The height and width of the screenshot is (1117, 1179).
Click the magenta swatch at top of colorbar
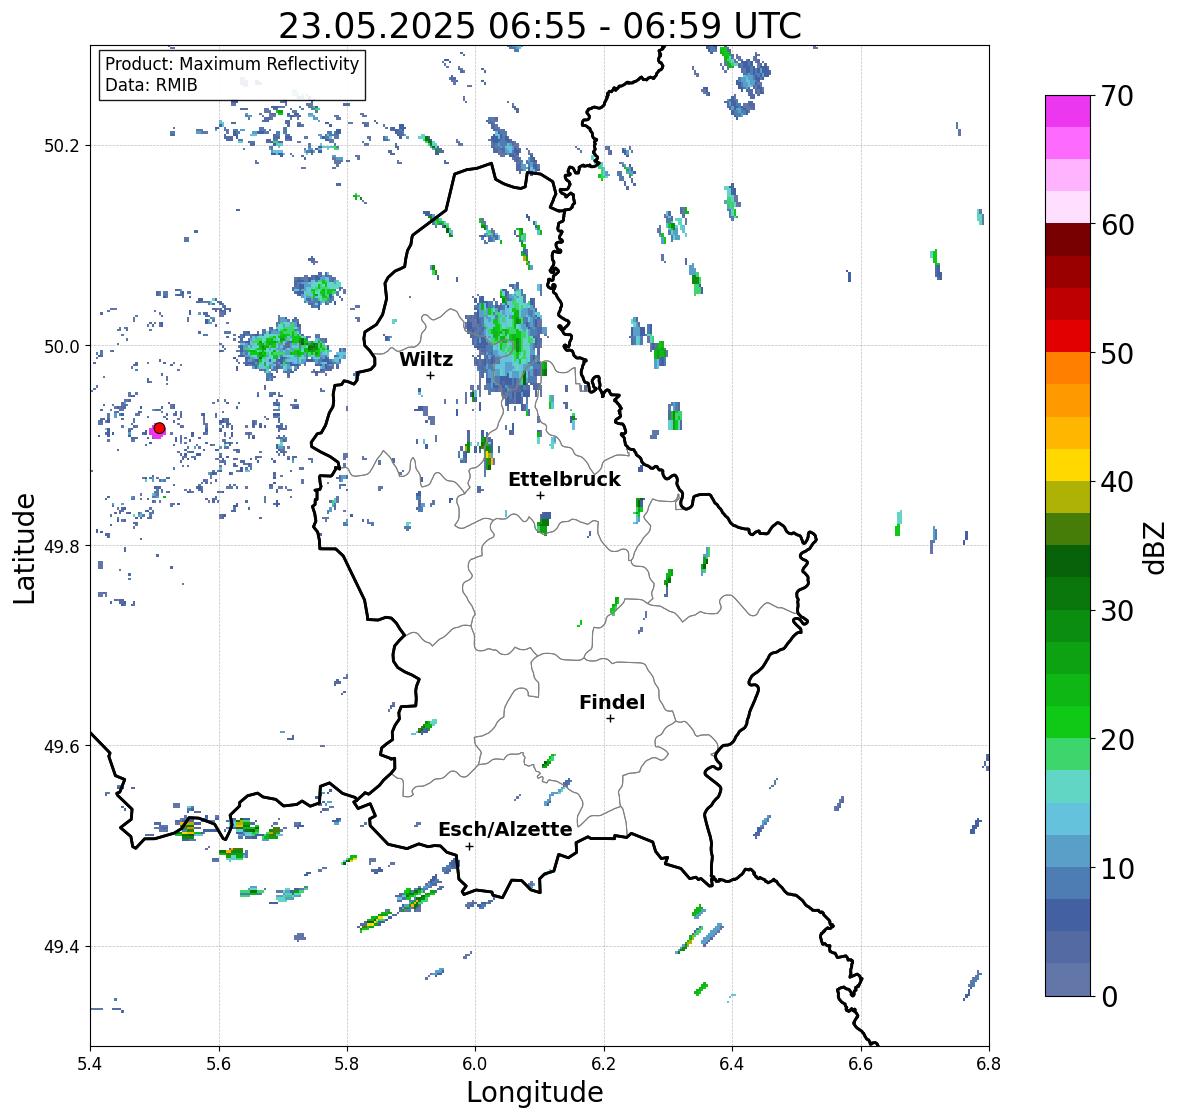(x=1068, y=111)
